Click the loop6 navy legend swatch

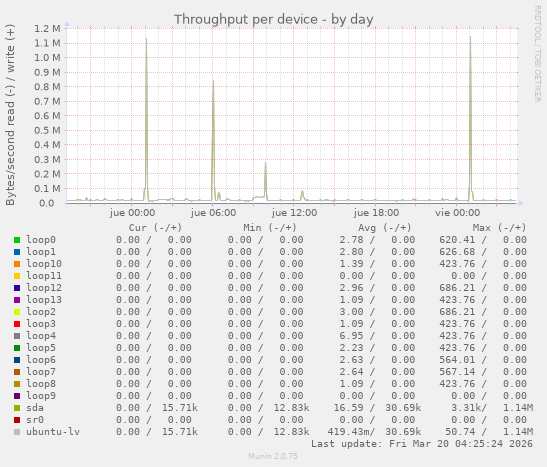coord(17,360)
